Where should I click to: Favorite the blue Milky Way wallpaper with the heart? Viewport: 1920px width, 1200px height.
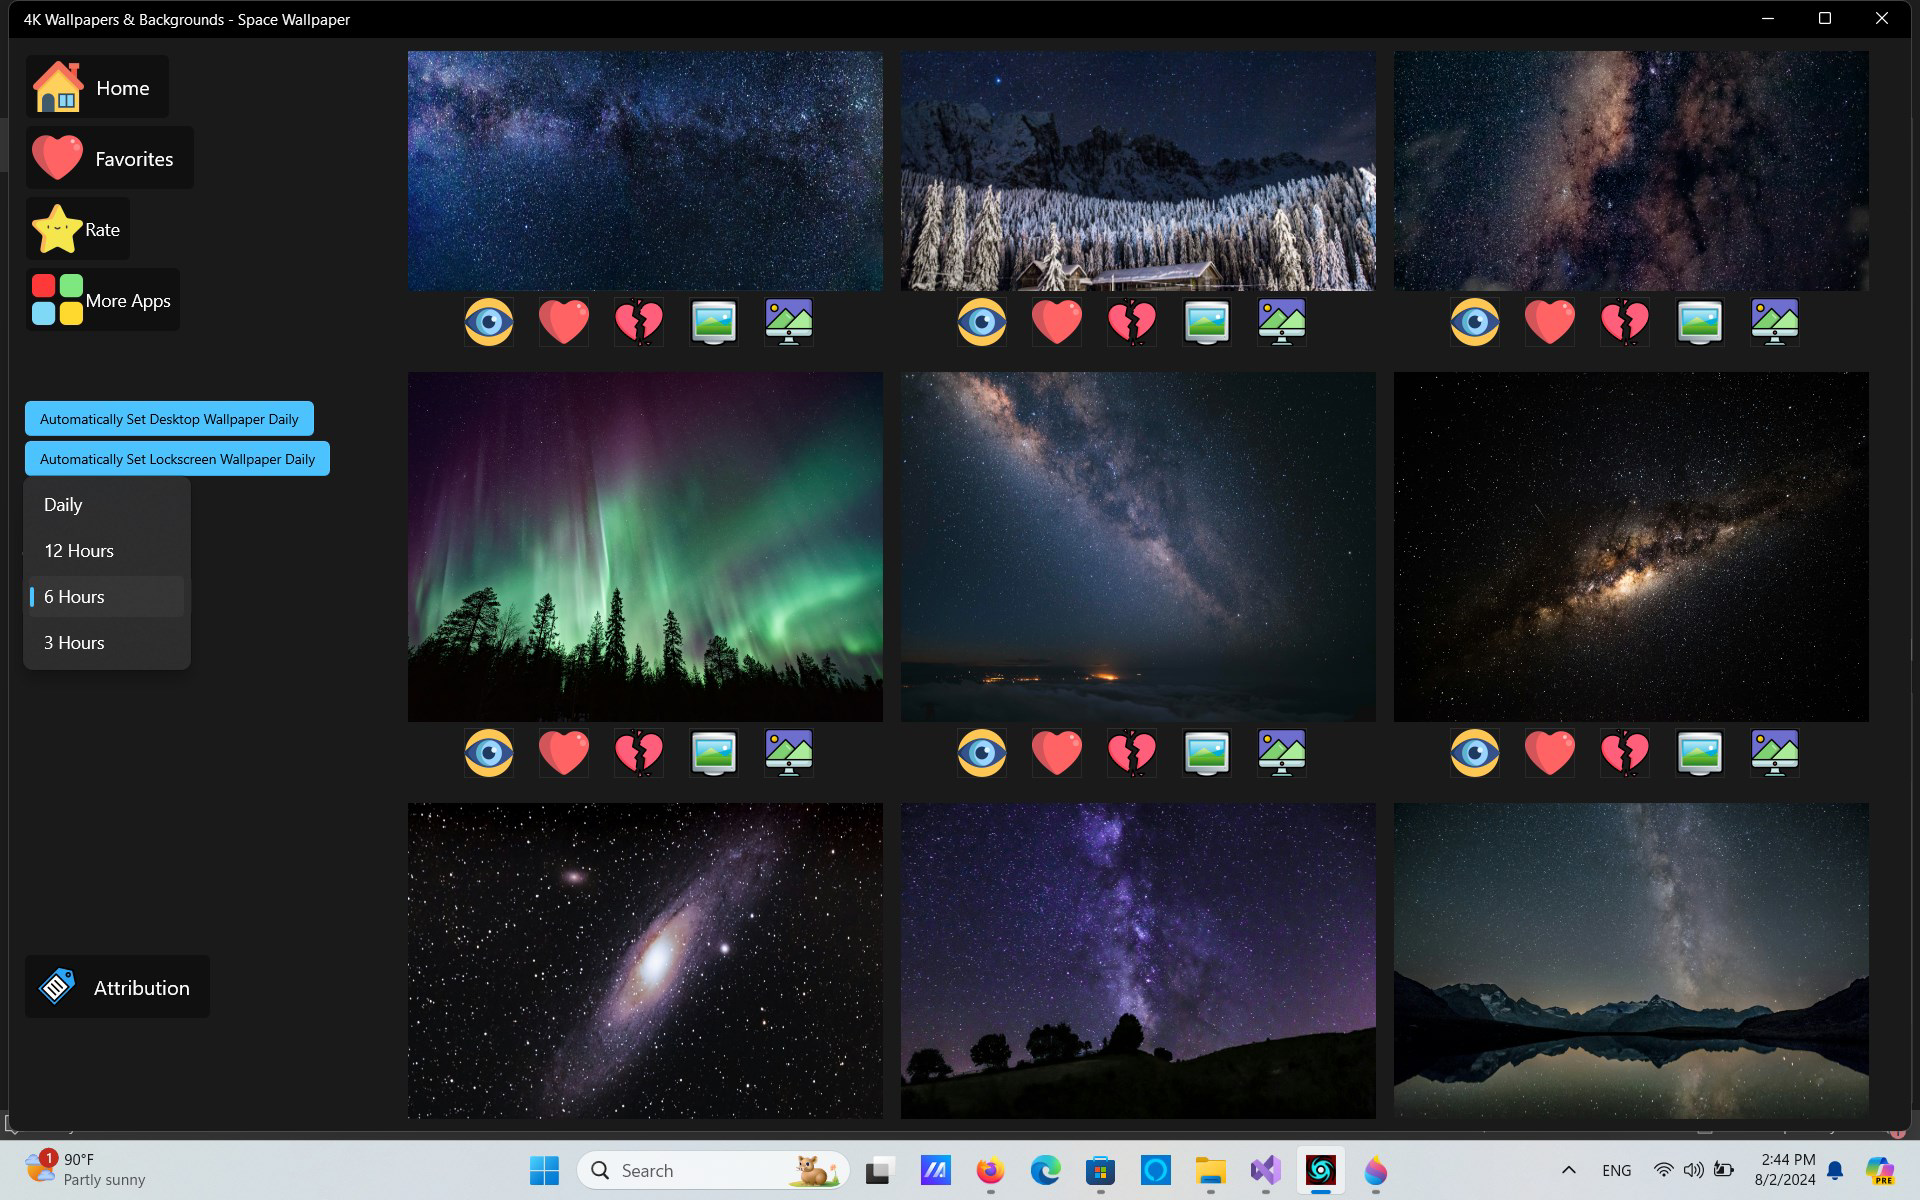coord(564,322)
